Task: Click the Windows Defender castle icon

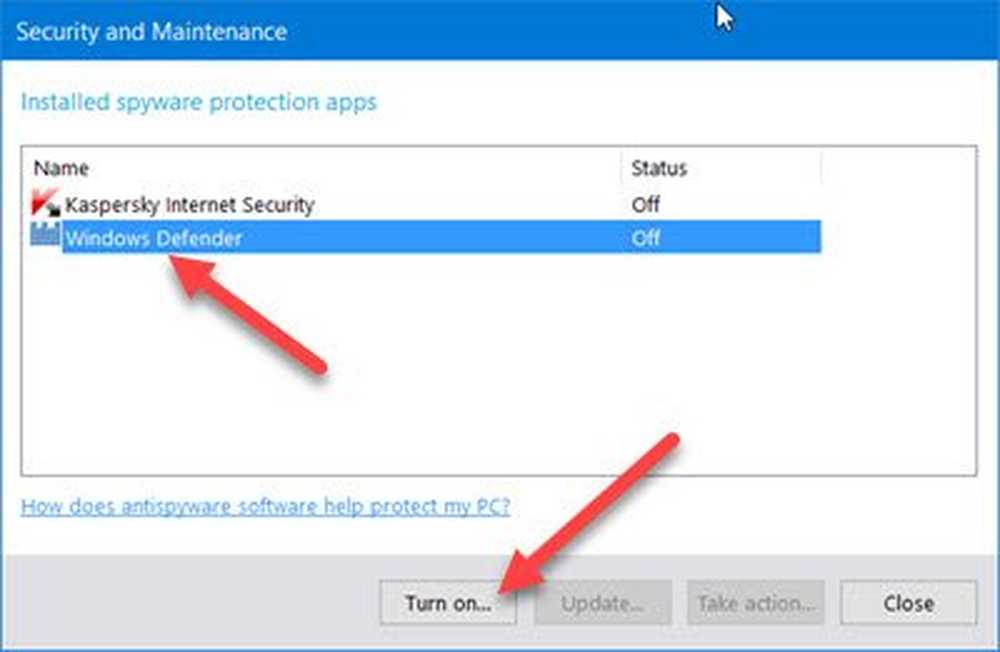Action: coord(45,237)
